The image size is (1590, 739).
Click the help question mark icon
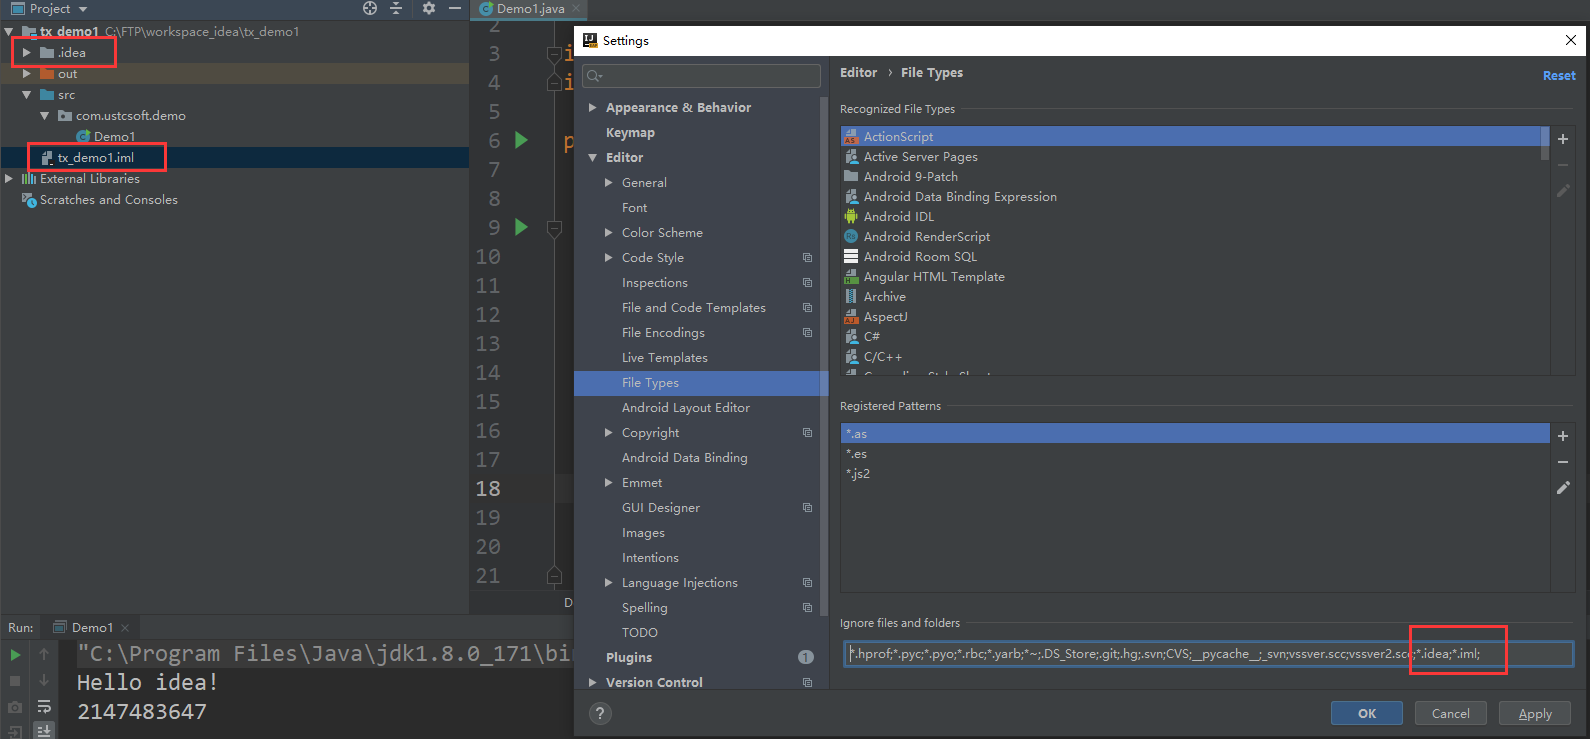[x=600, y=713]
